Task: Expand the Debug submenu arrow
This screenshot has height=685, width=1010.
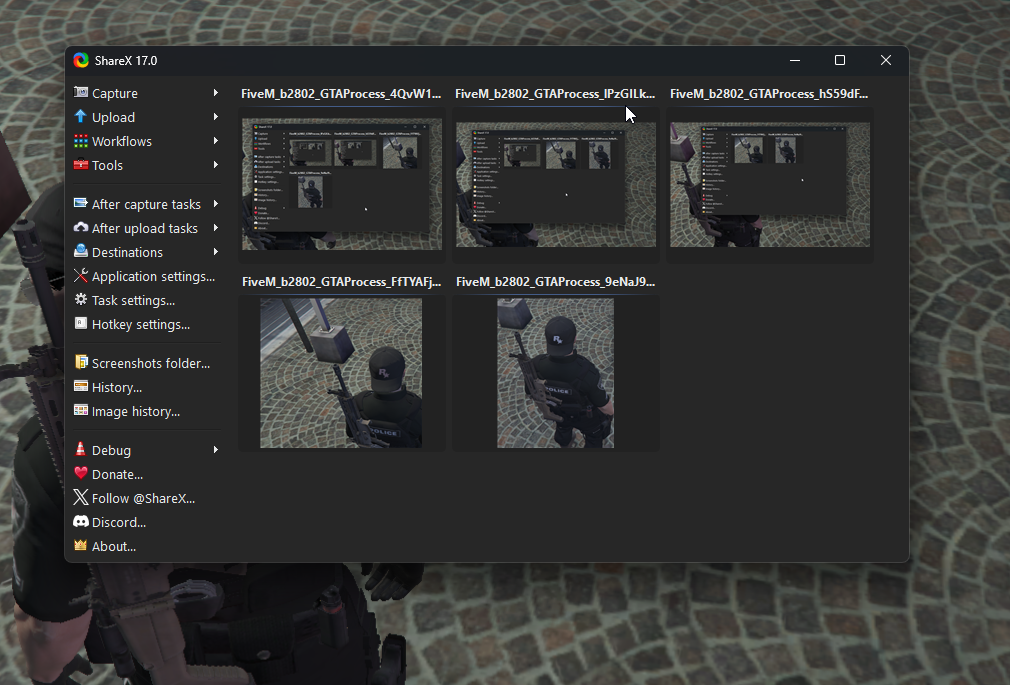Action: coord(216,450)
